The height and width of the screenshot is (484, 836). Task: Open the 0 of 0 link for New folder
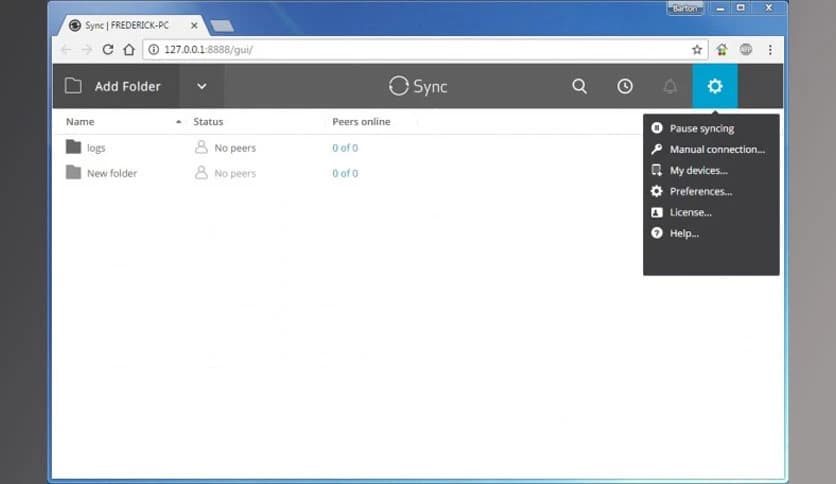(x=345, y=173)
